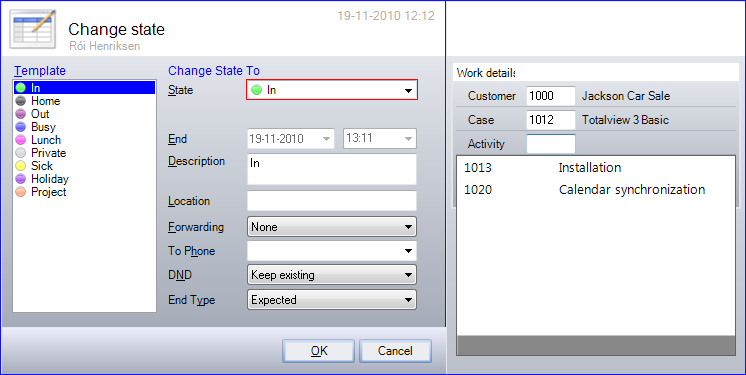Click the Change state table-and-pencil icon
Viewport: 746px width, 375px height.
pos(33,29)
